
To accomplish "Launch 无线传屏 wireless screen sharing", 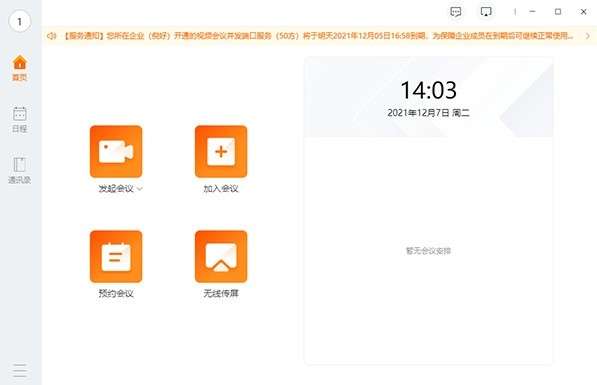I will click(221, 256).
